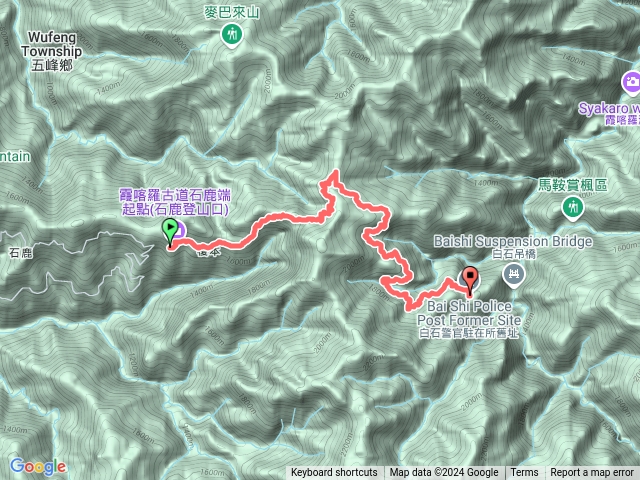This screenshot has height=480, width=640.
Task: Select the 霞喀羅古道石鹿端起點 label
Action: coord(175,202)
